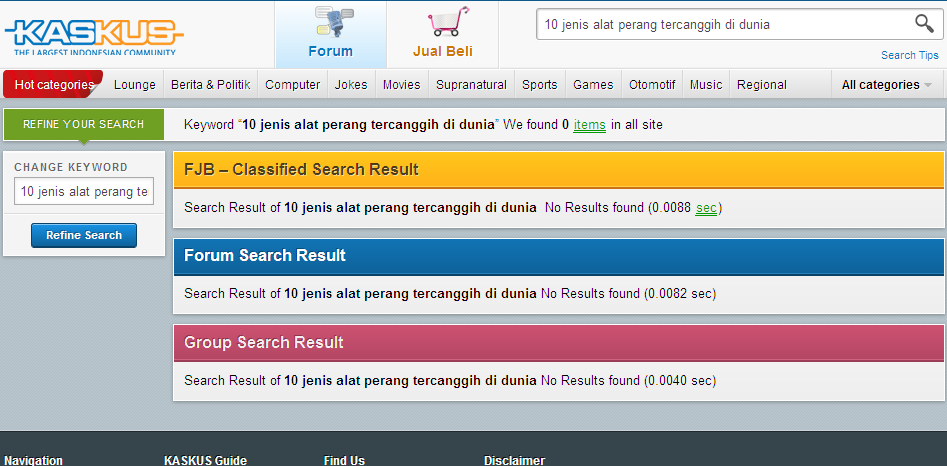Open the Jual Beli marketplace

(443, 34)
